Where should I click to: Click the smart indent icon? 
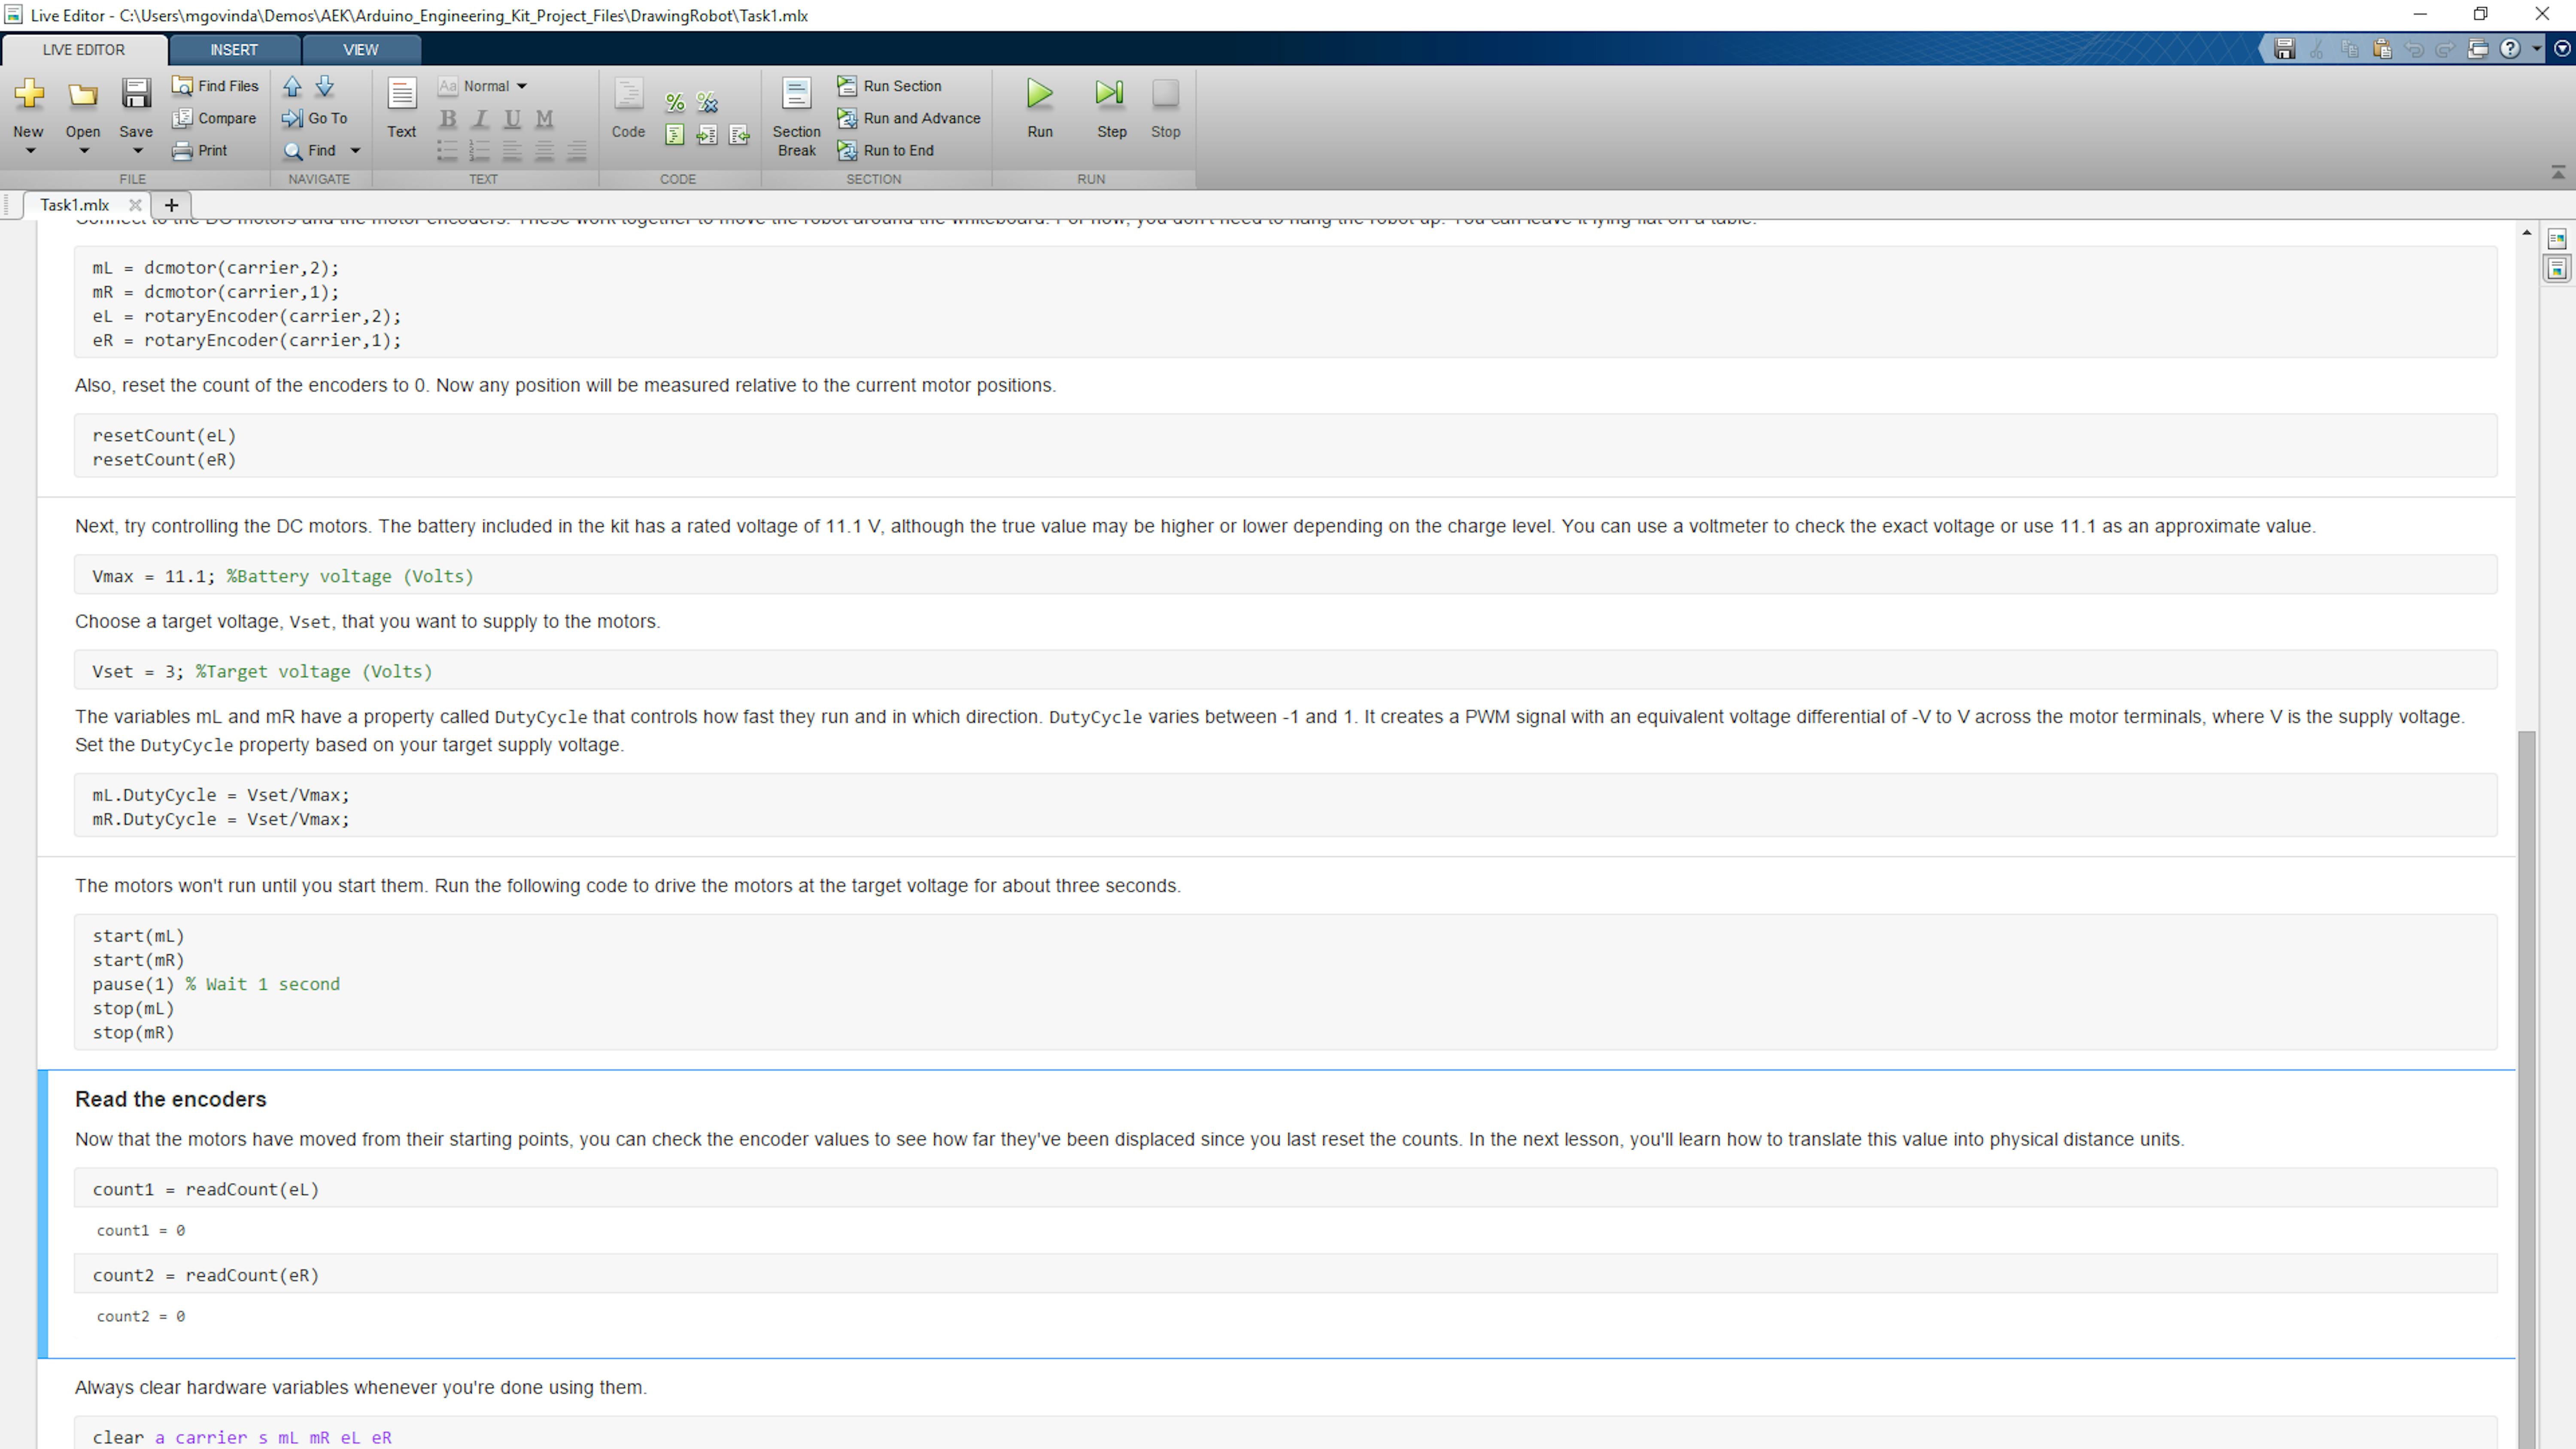[675, 135]
